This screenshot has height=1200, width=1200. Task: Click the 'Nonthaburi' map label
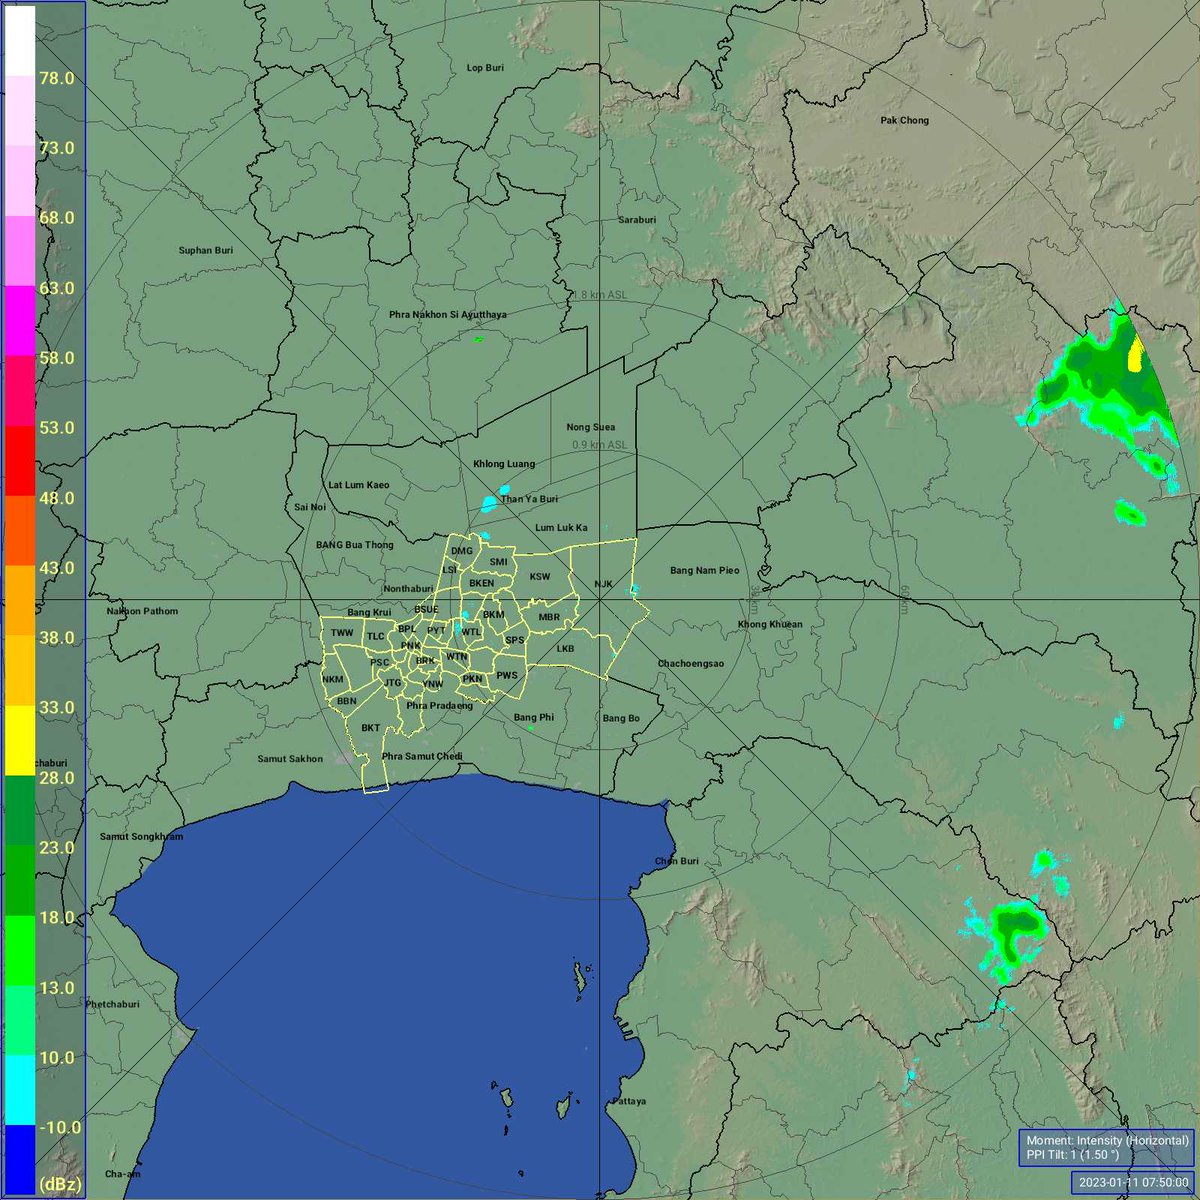click(407, 589)
